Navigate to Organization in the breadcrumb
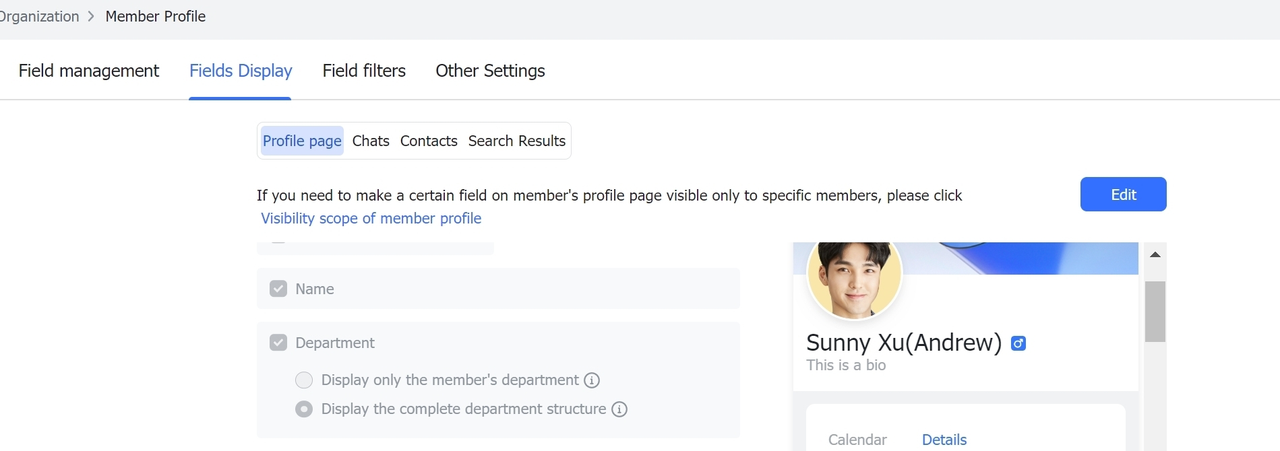 click(39, 17)
